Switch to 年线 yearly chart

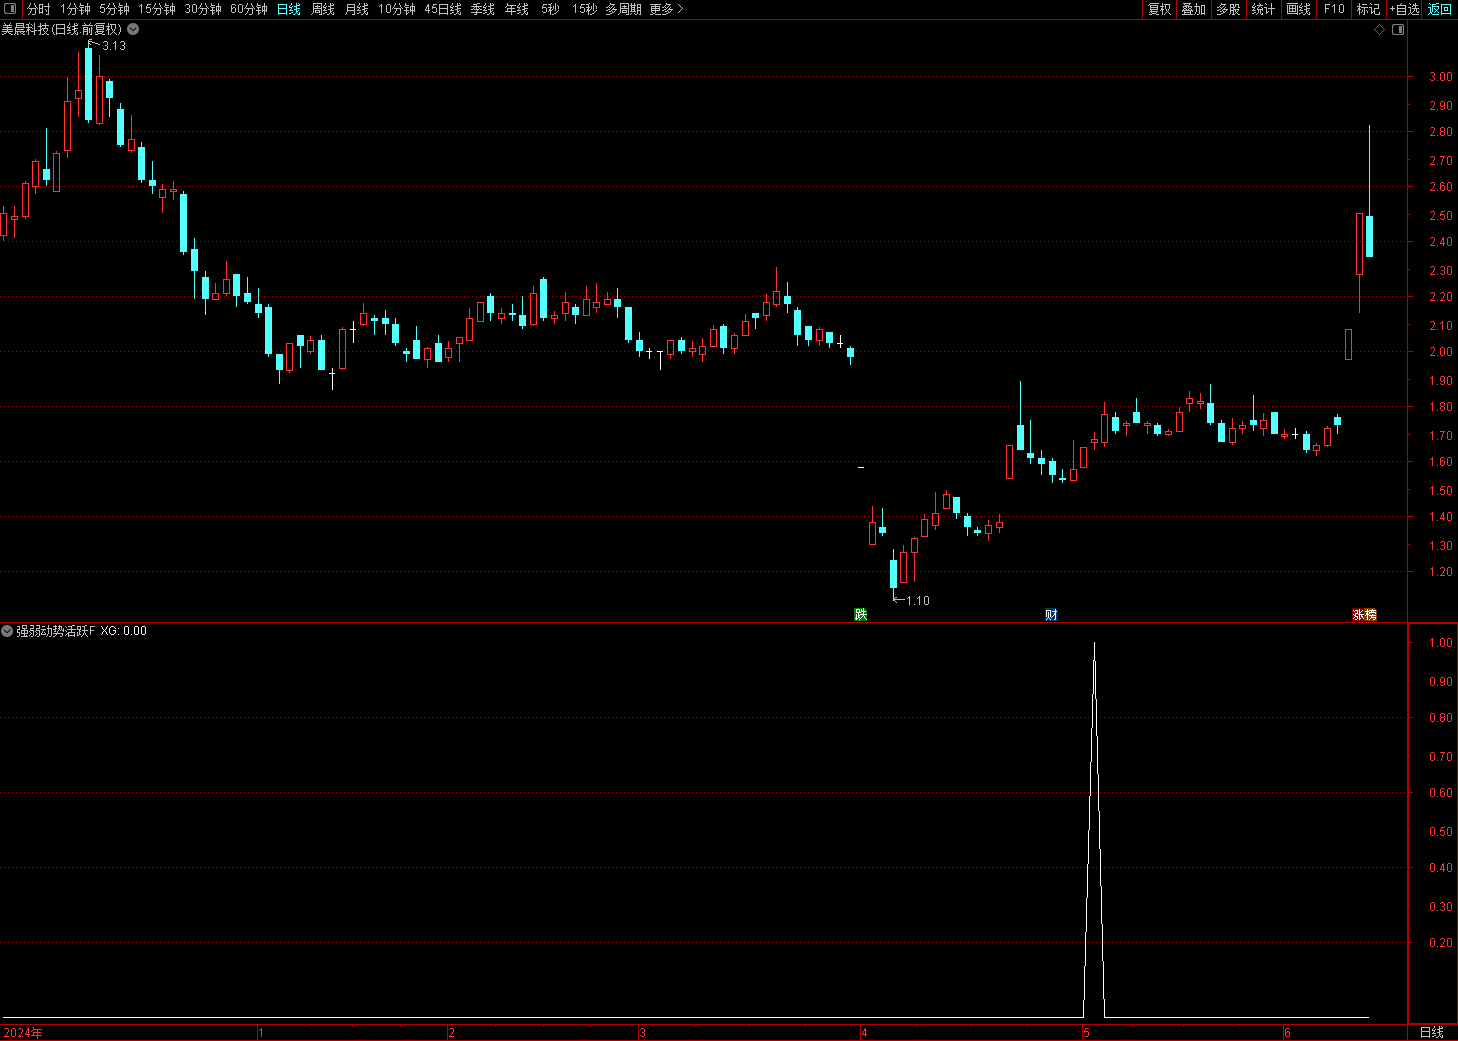(x=517, y=9)
